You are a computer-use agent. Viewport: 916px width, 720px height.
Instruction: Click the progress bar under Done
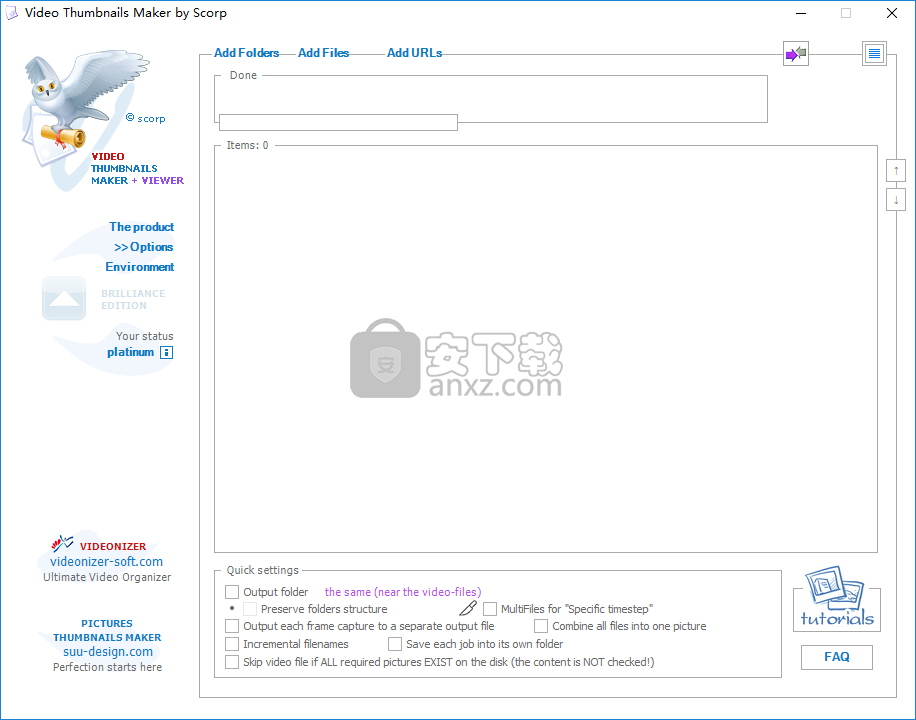pyautogui.click(x=338, y=122)
